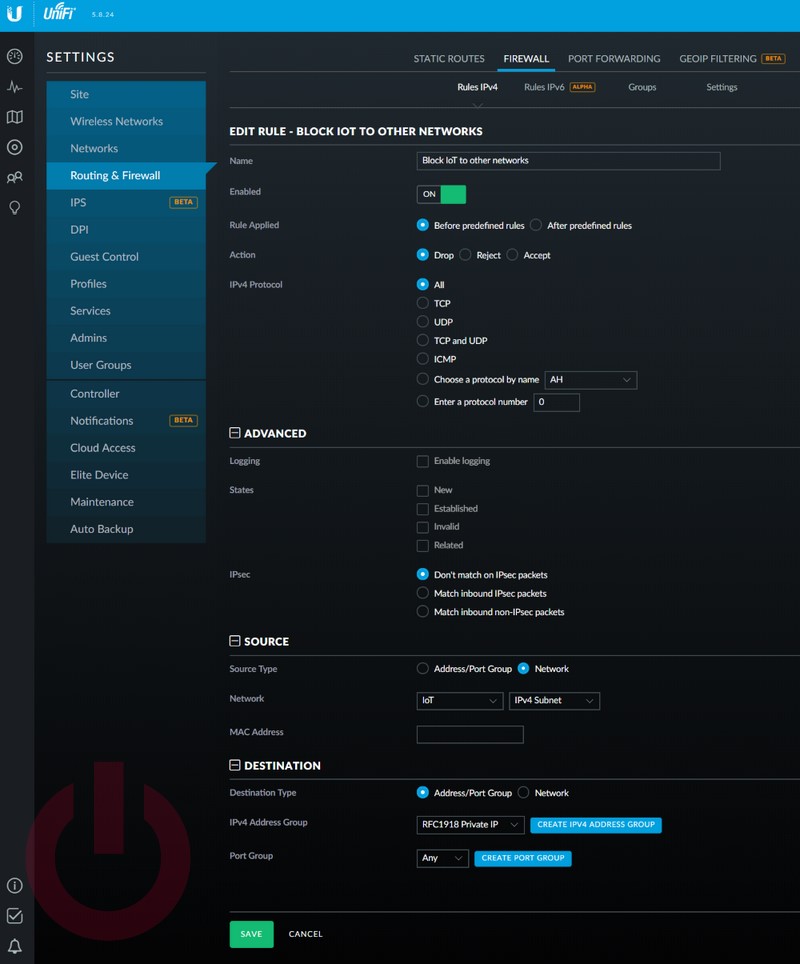This screenshot has height=964, width=800.
Task: Click the UniFi wordmark logo
Action: [x=59, y=12]
